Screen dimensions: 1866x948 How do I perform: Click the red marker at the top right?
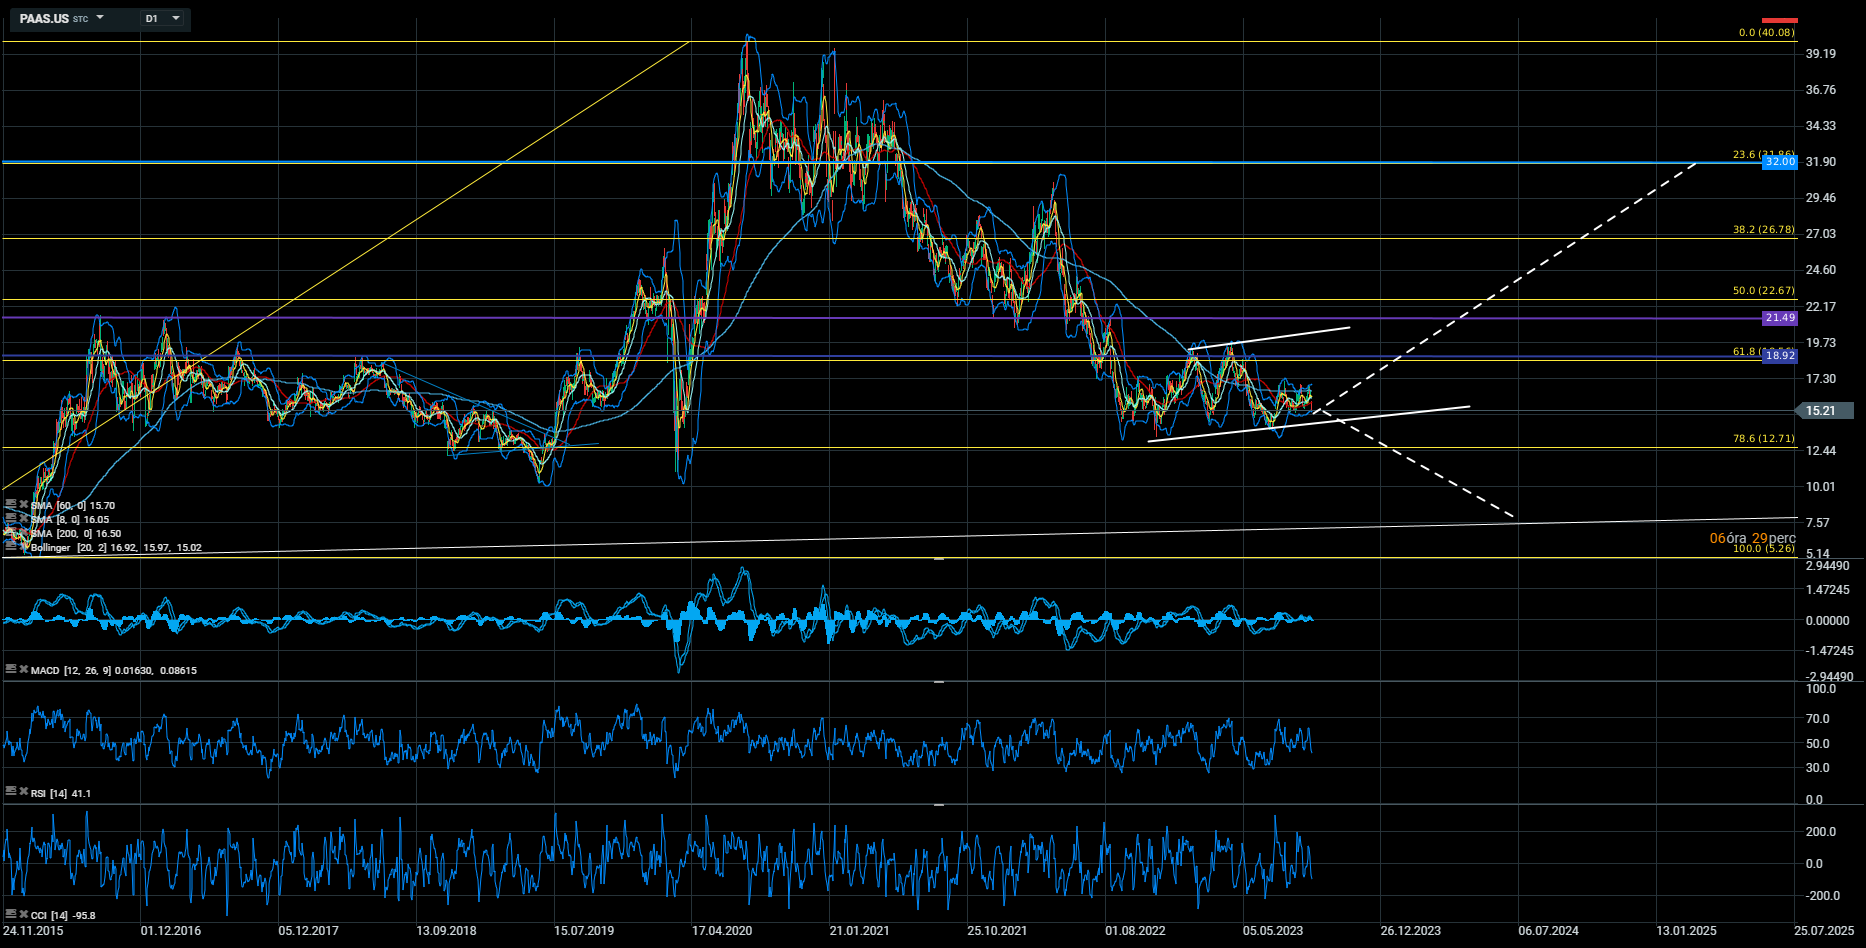click(1779, 20)
